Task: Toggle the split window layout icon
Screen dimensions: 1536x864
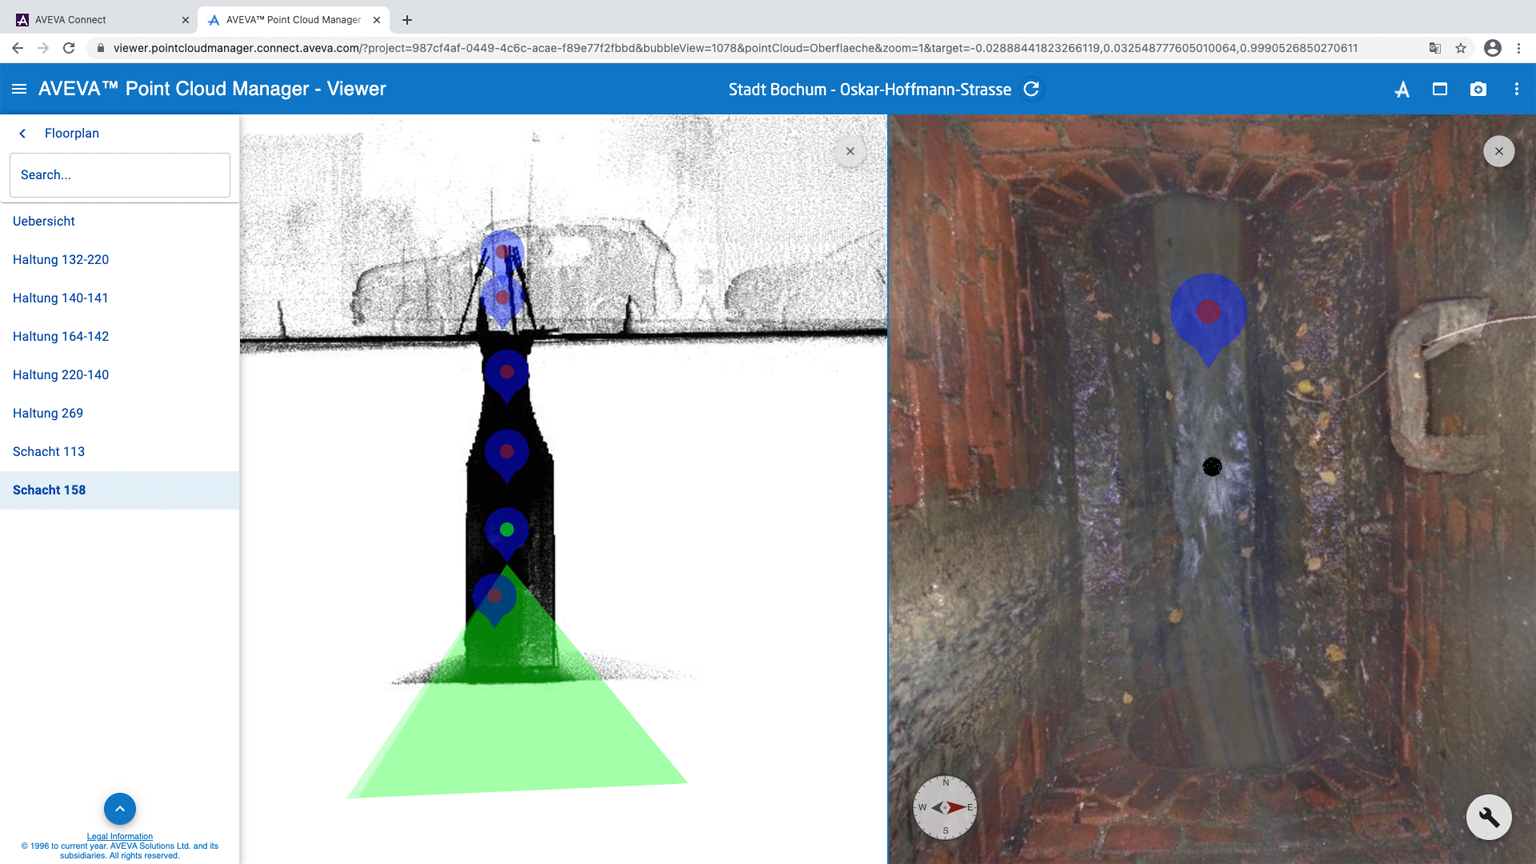Action: pyautogui.click(x=1440, y=89)
